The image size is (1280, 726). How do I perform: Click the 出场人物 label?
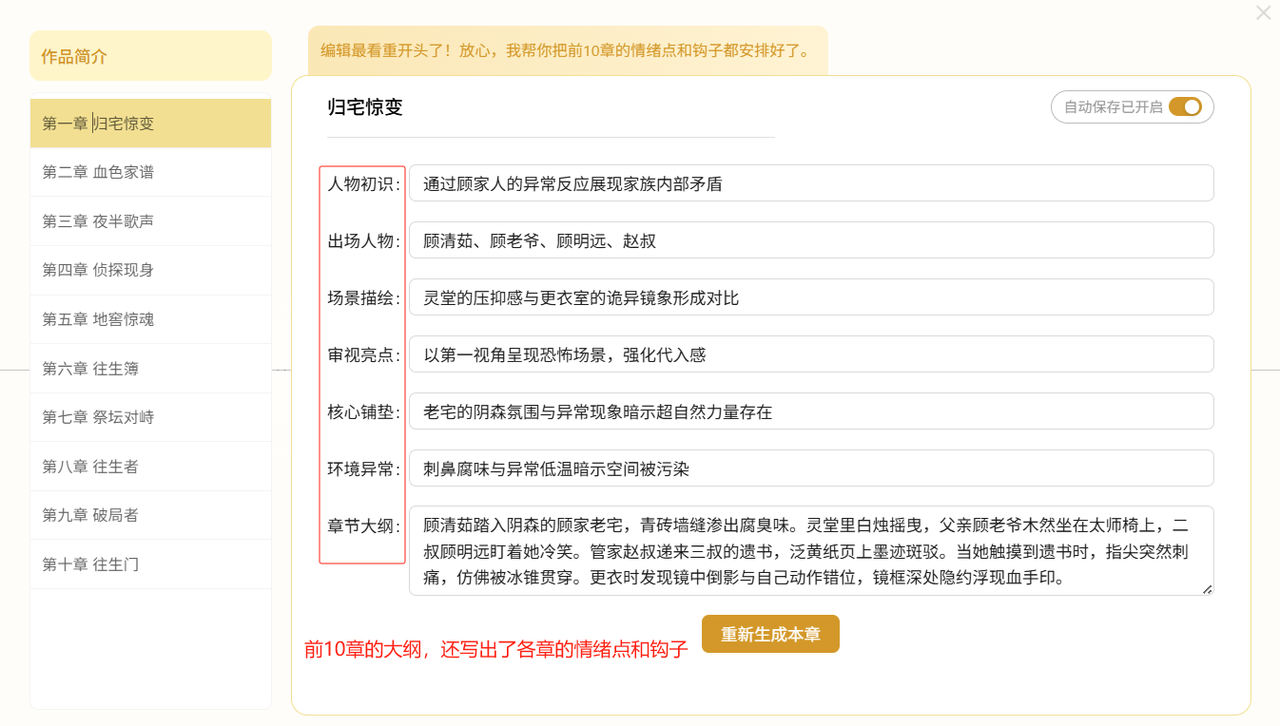[364, 241]
